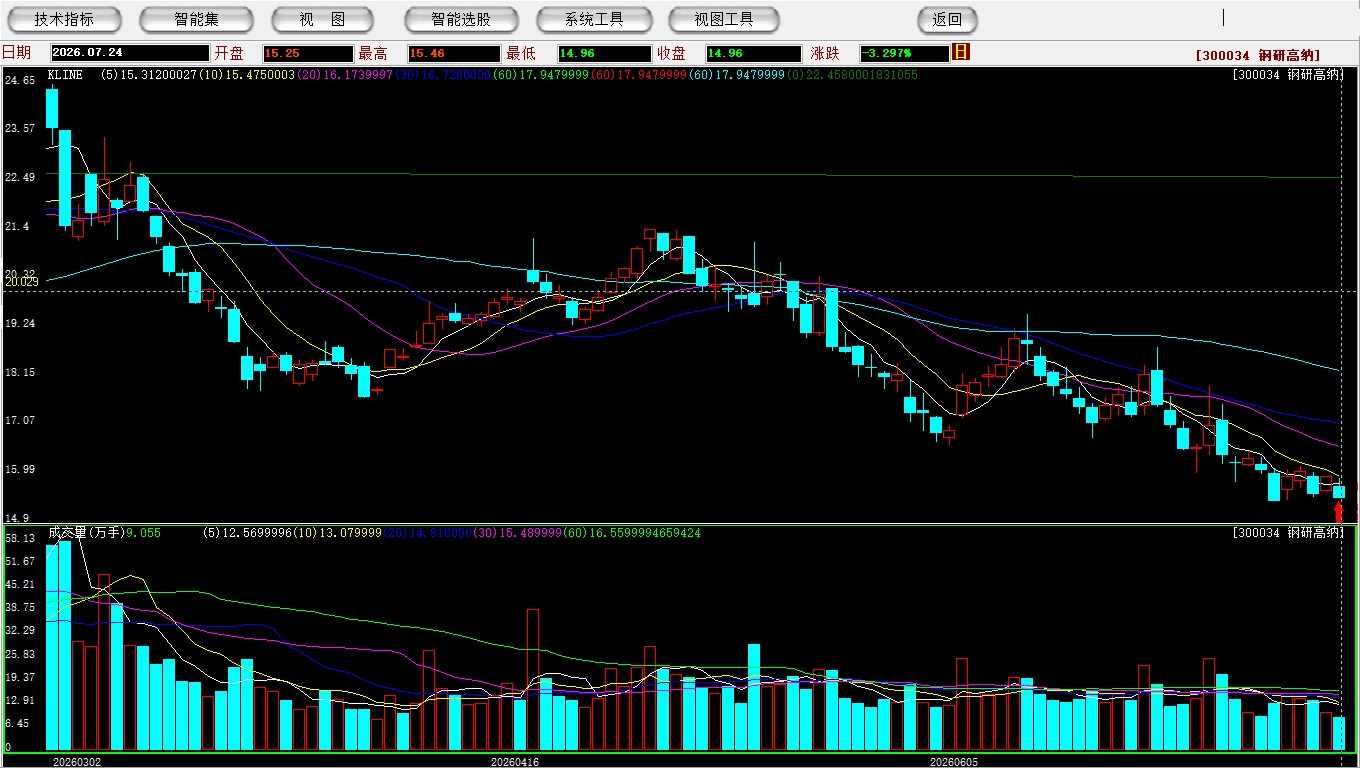Click the 日期 field showing 2026.07.24
The image size is (1360, 768).
tap(129, 53)
